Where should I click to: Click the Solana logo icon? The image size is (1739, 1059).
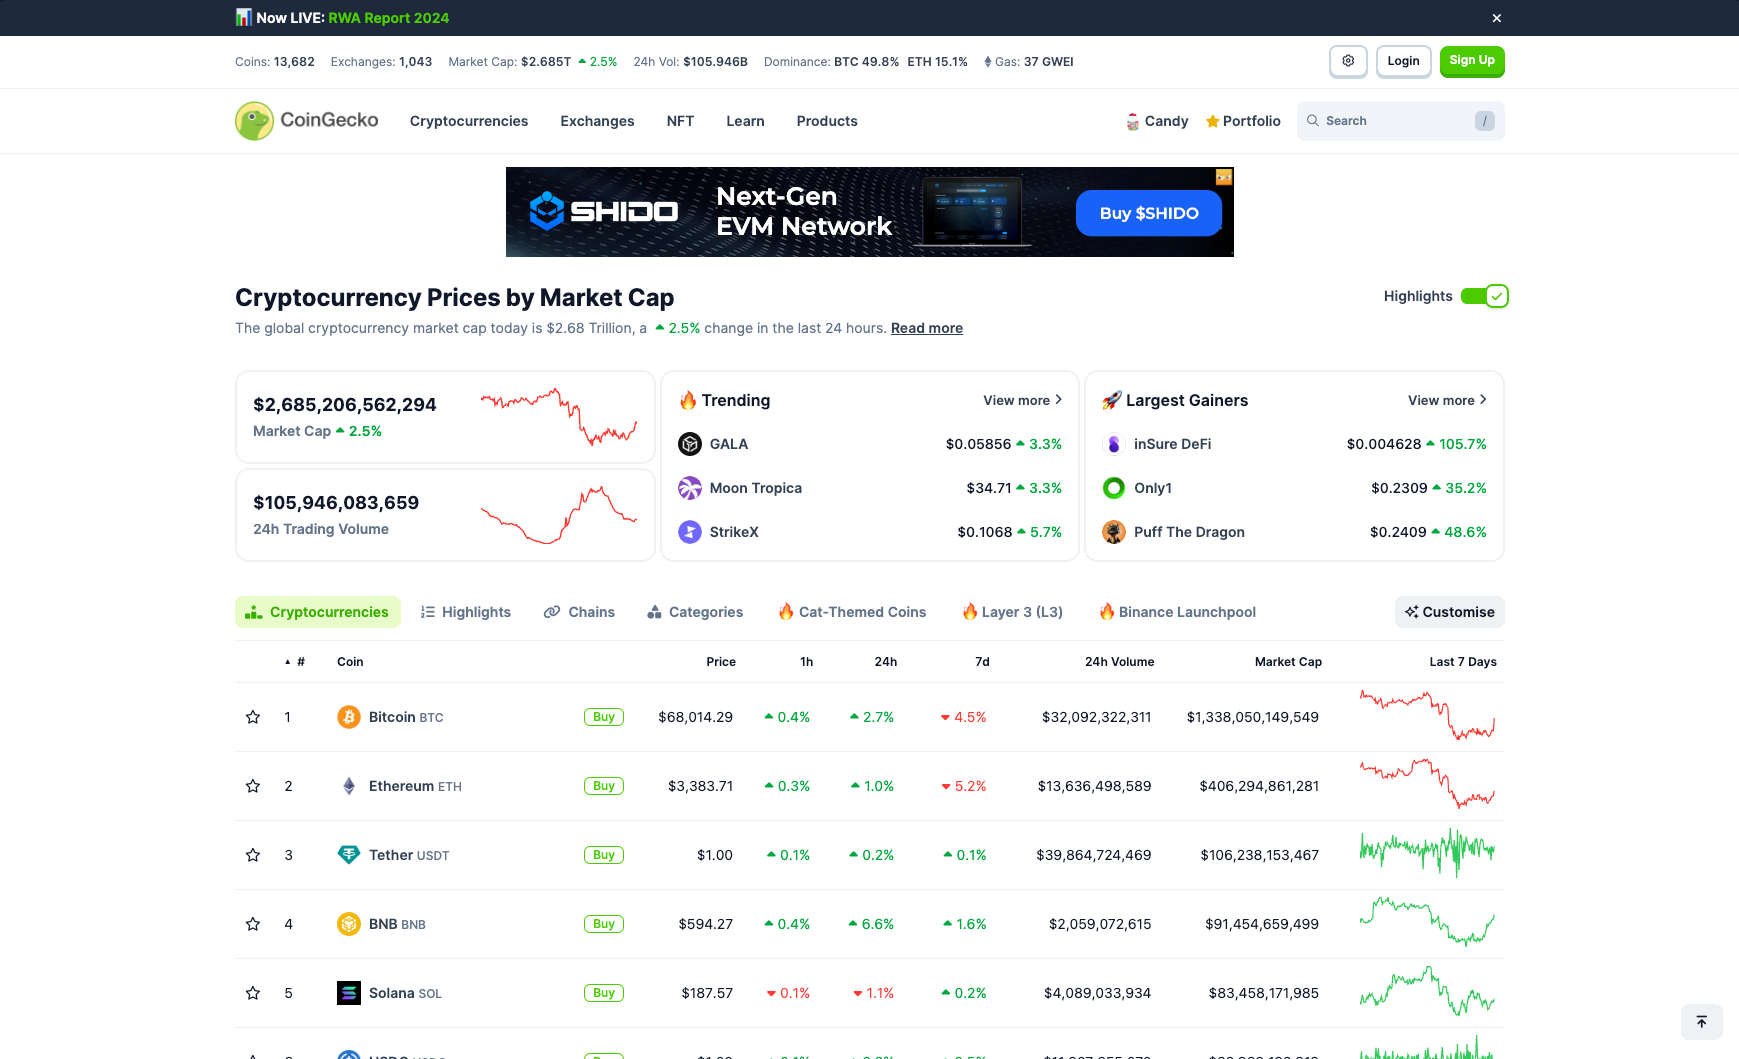pyautogui.click(x=349, y=993)
